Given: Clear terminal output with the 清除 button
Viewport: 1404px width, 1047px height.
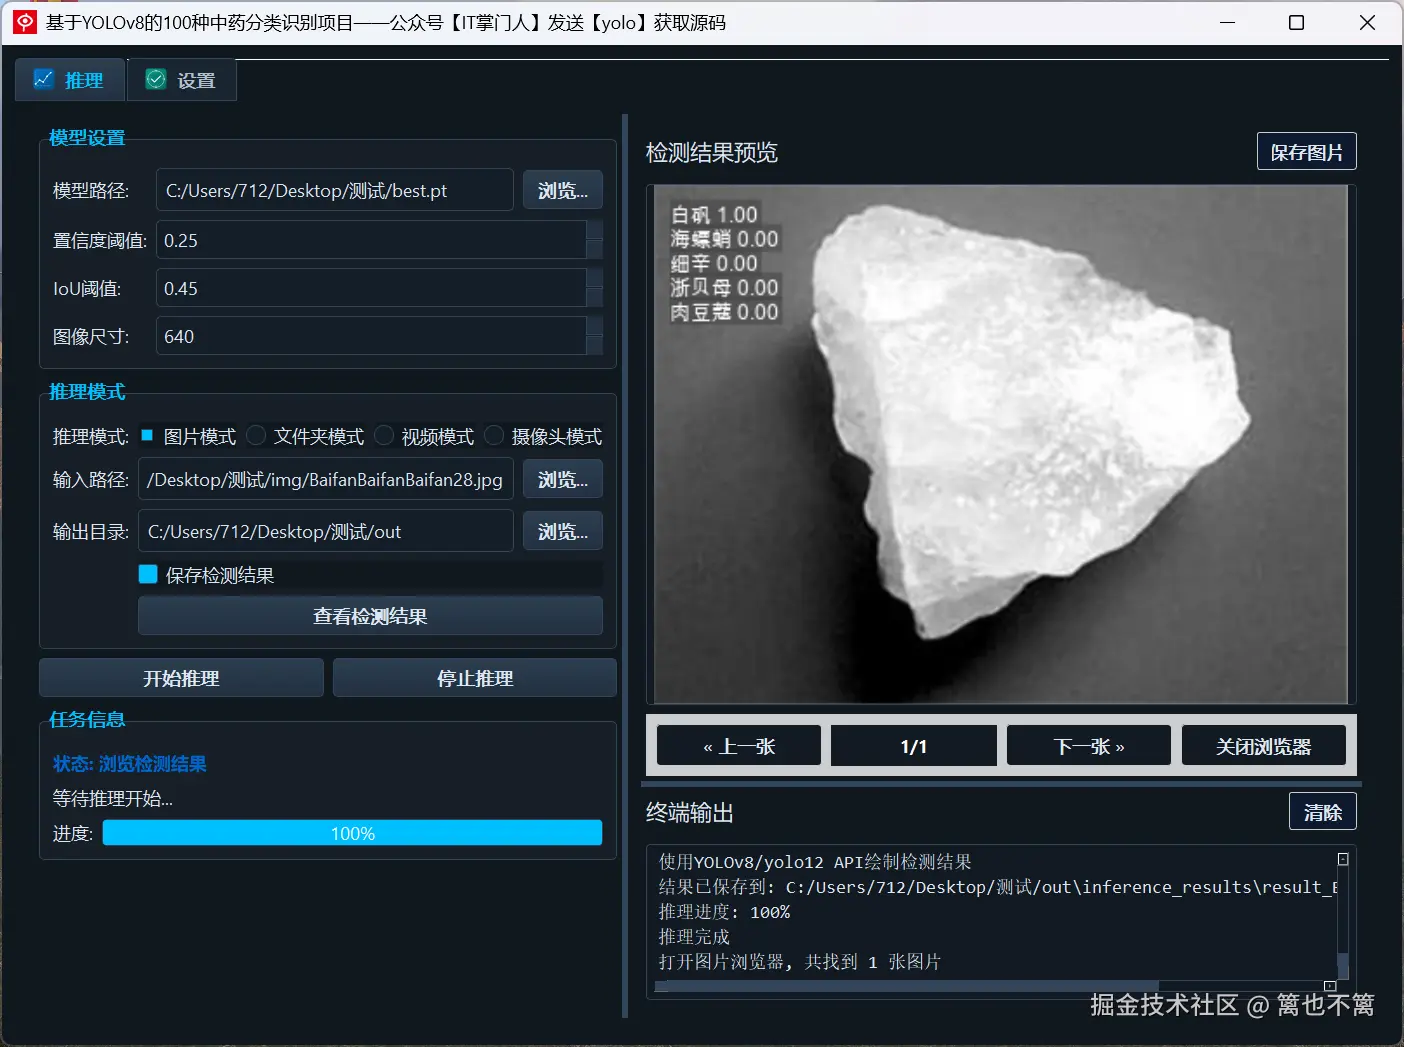Looking at the screenshot, I should point(1322,811).
